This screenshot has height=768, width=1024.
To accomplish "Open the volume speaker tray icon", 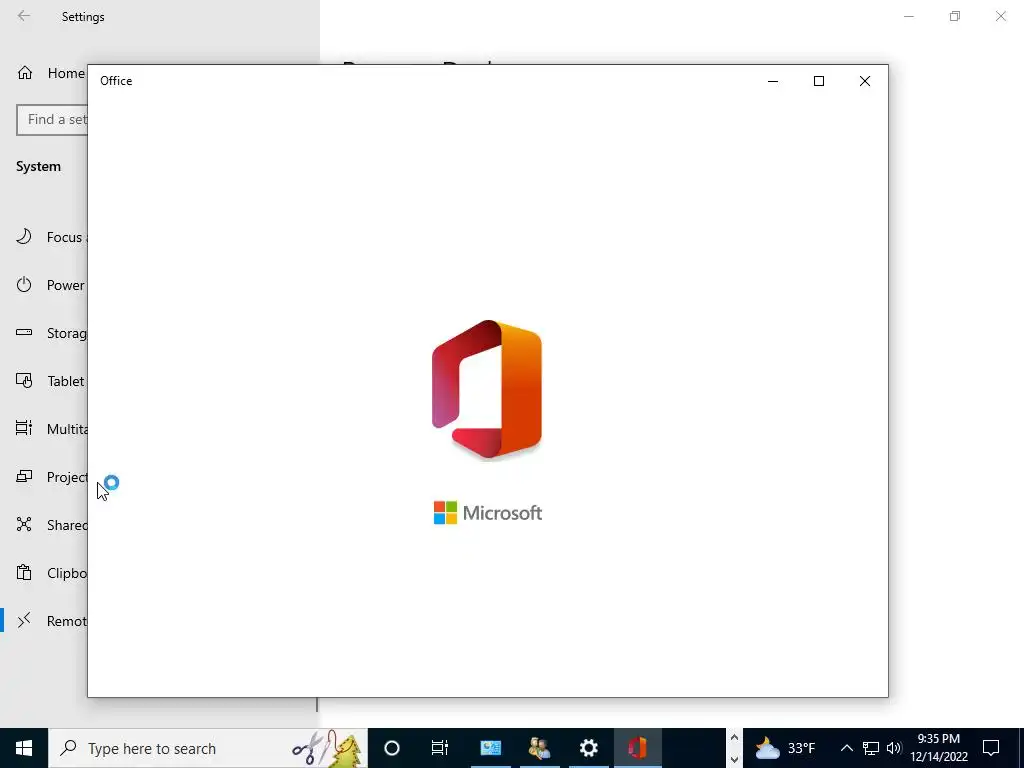I will pyautogui.click(x=894, y=748).
